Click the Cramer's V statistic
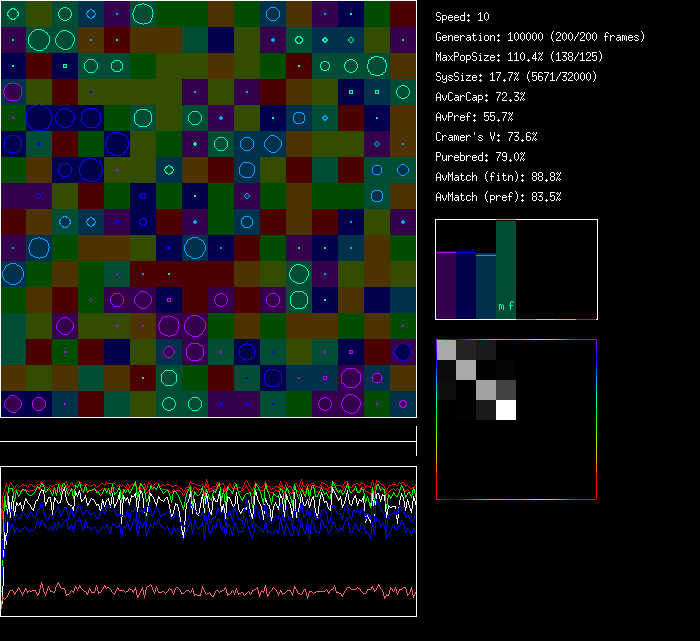The image size is (700, 641). [486, 137]
